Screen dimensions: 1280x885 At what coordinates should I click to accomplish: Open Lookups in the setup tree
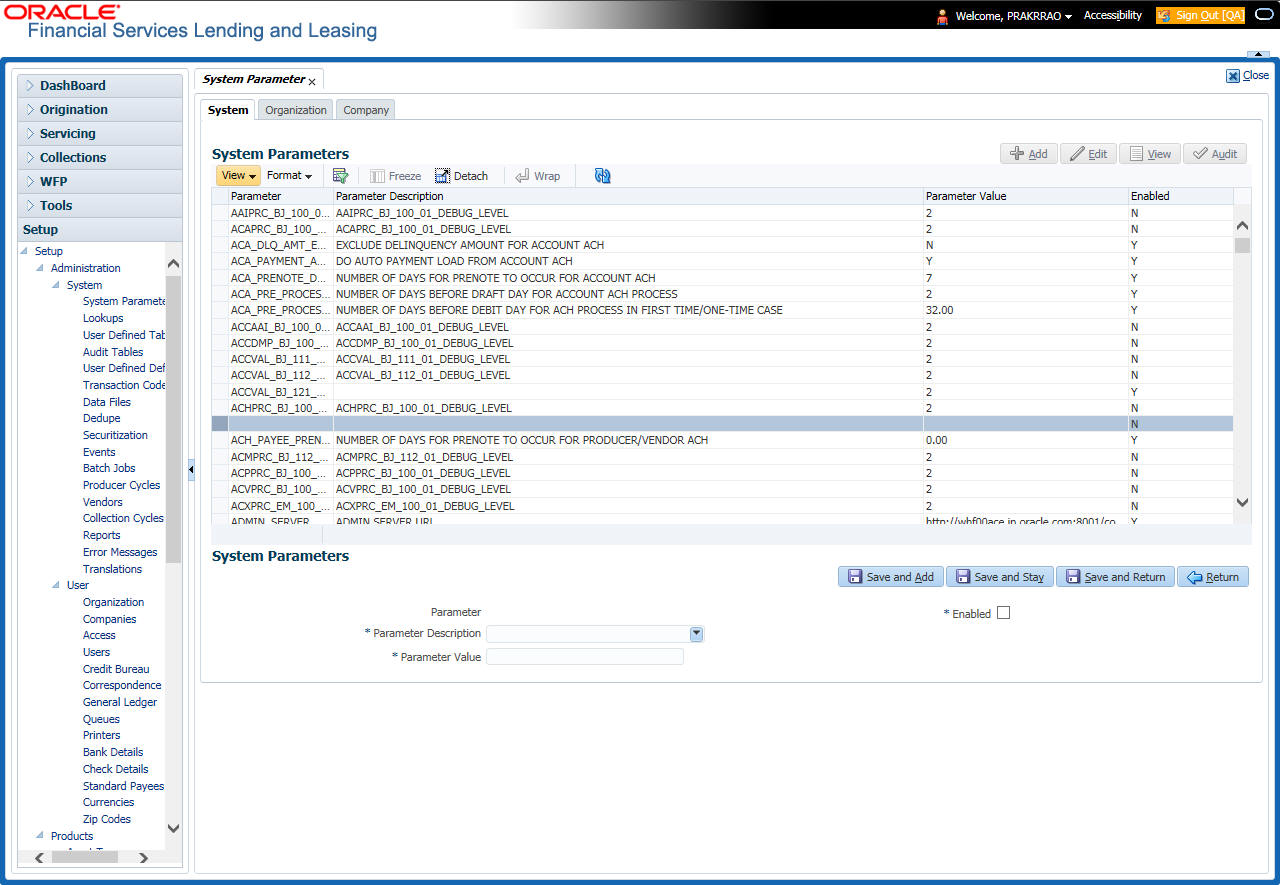click(x=103, y=318)
